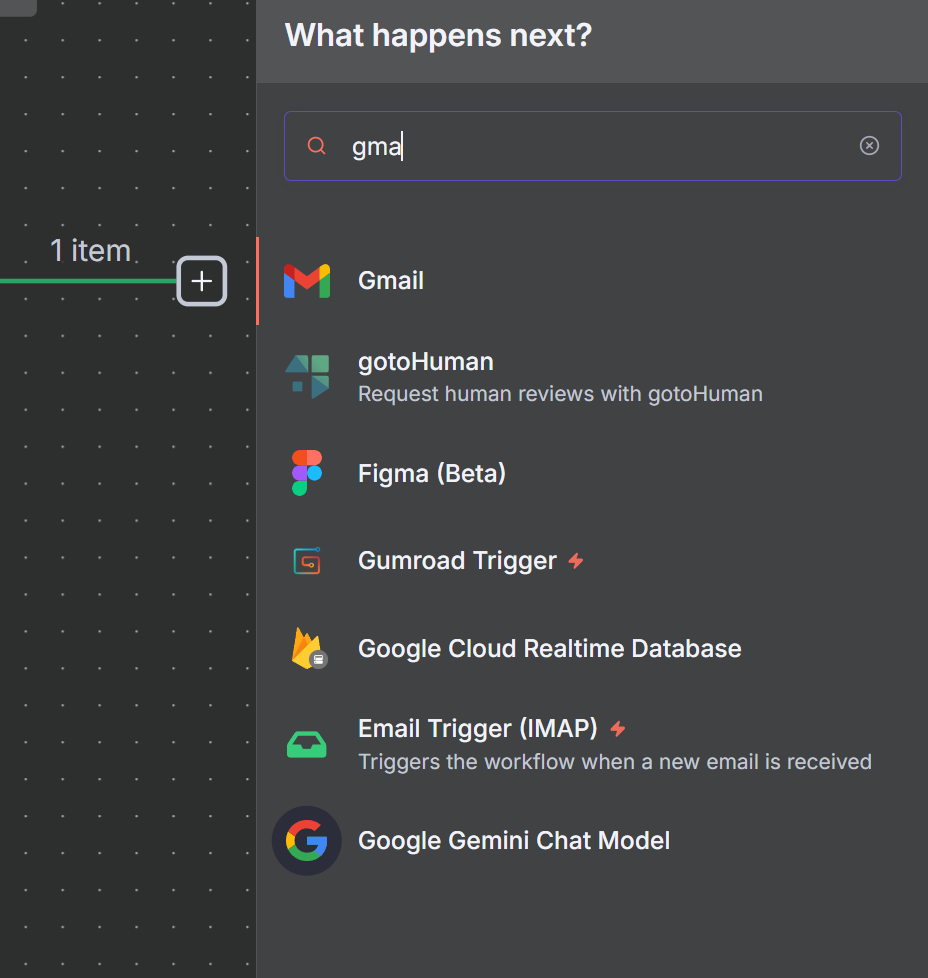Click the Figma logo icon
928x978 pixels.
pyautogui.click(x=307, y=473)
